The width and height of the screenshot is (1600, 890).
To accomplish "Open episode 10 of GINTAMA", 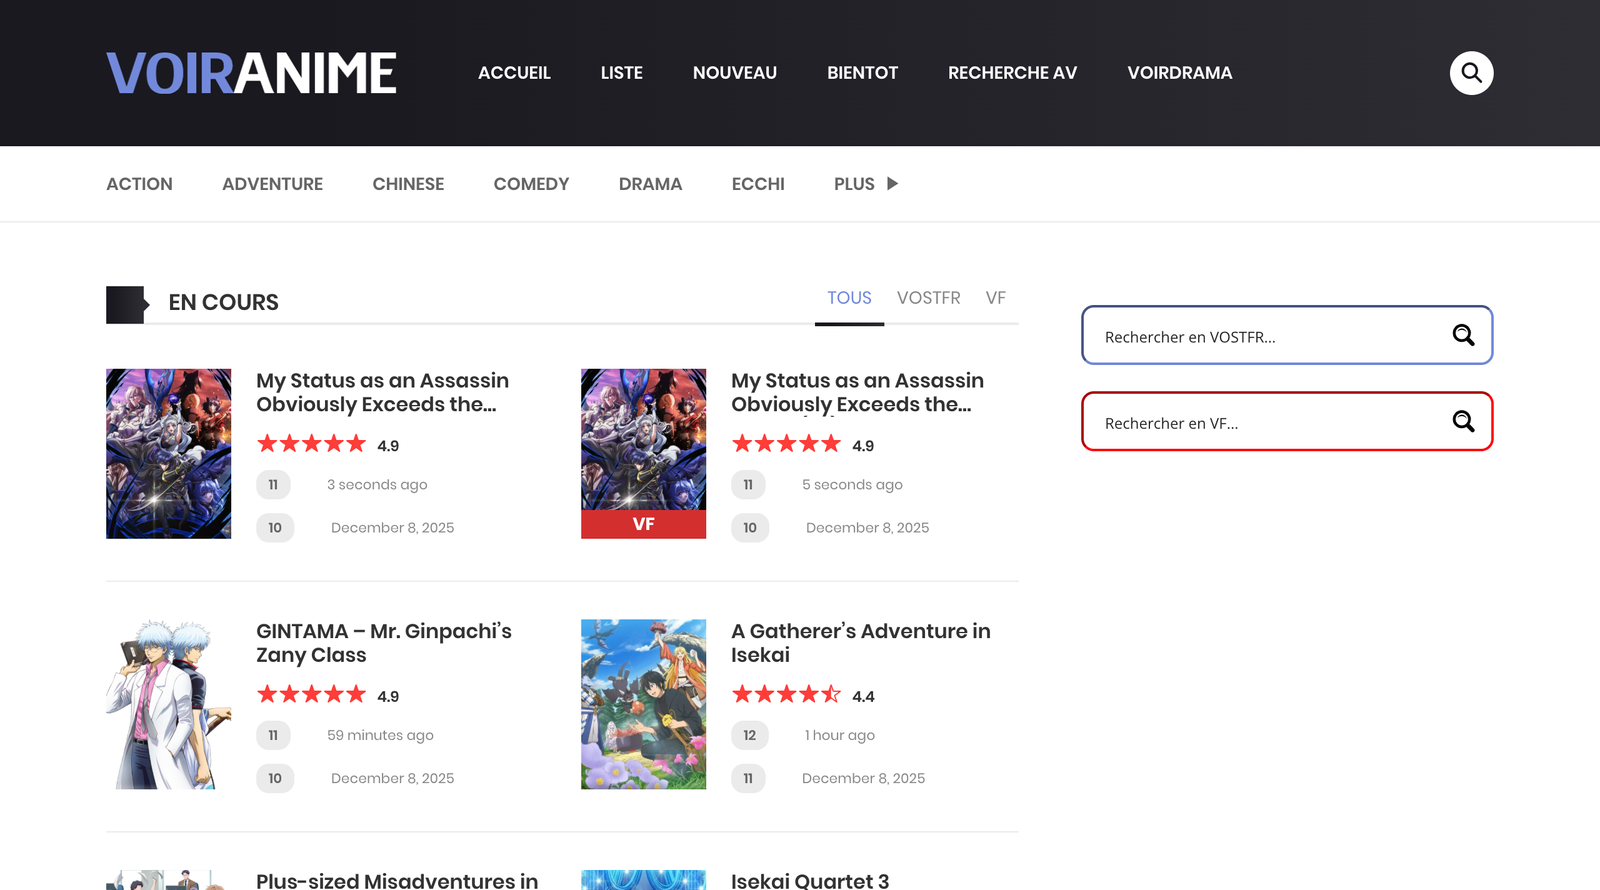I will coord(275,778).
